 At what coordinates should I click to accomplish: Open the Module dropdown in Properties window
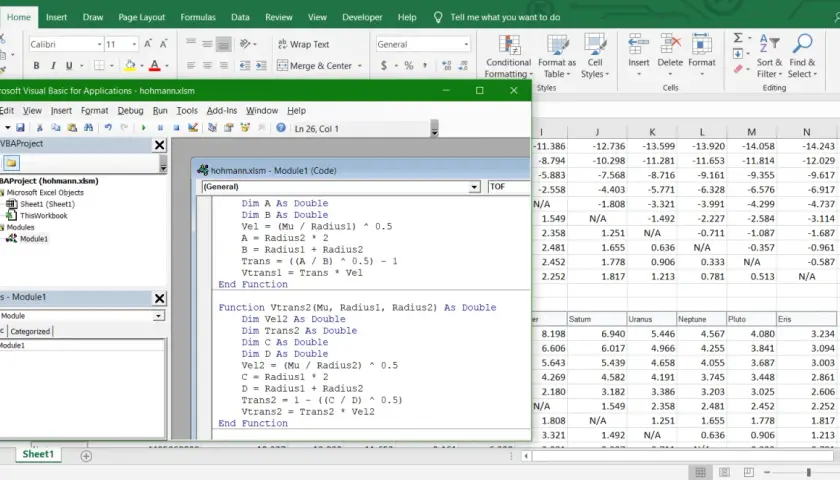[x=158, y=316]
